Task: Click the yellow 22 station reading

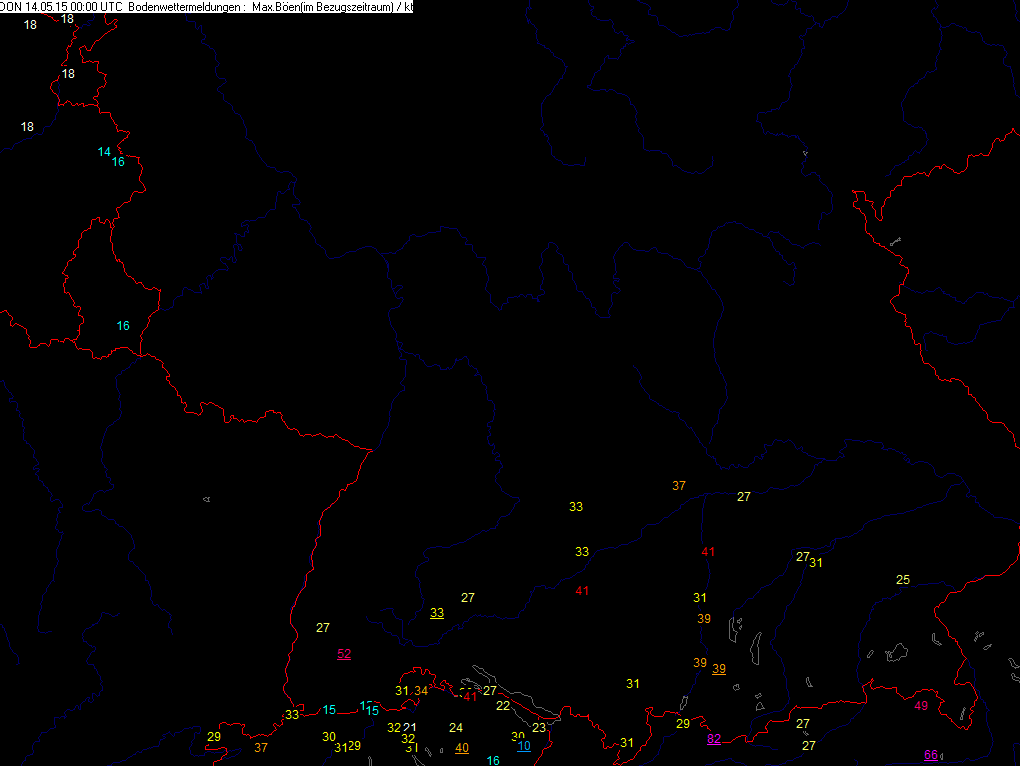Action: [503, 706]
